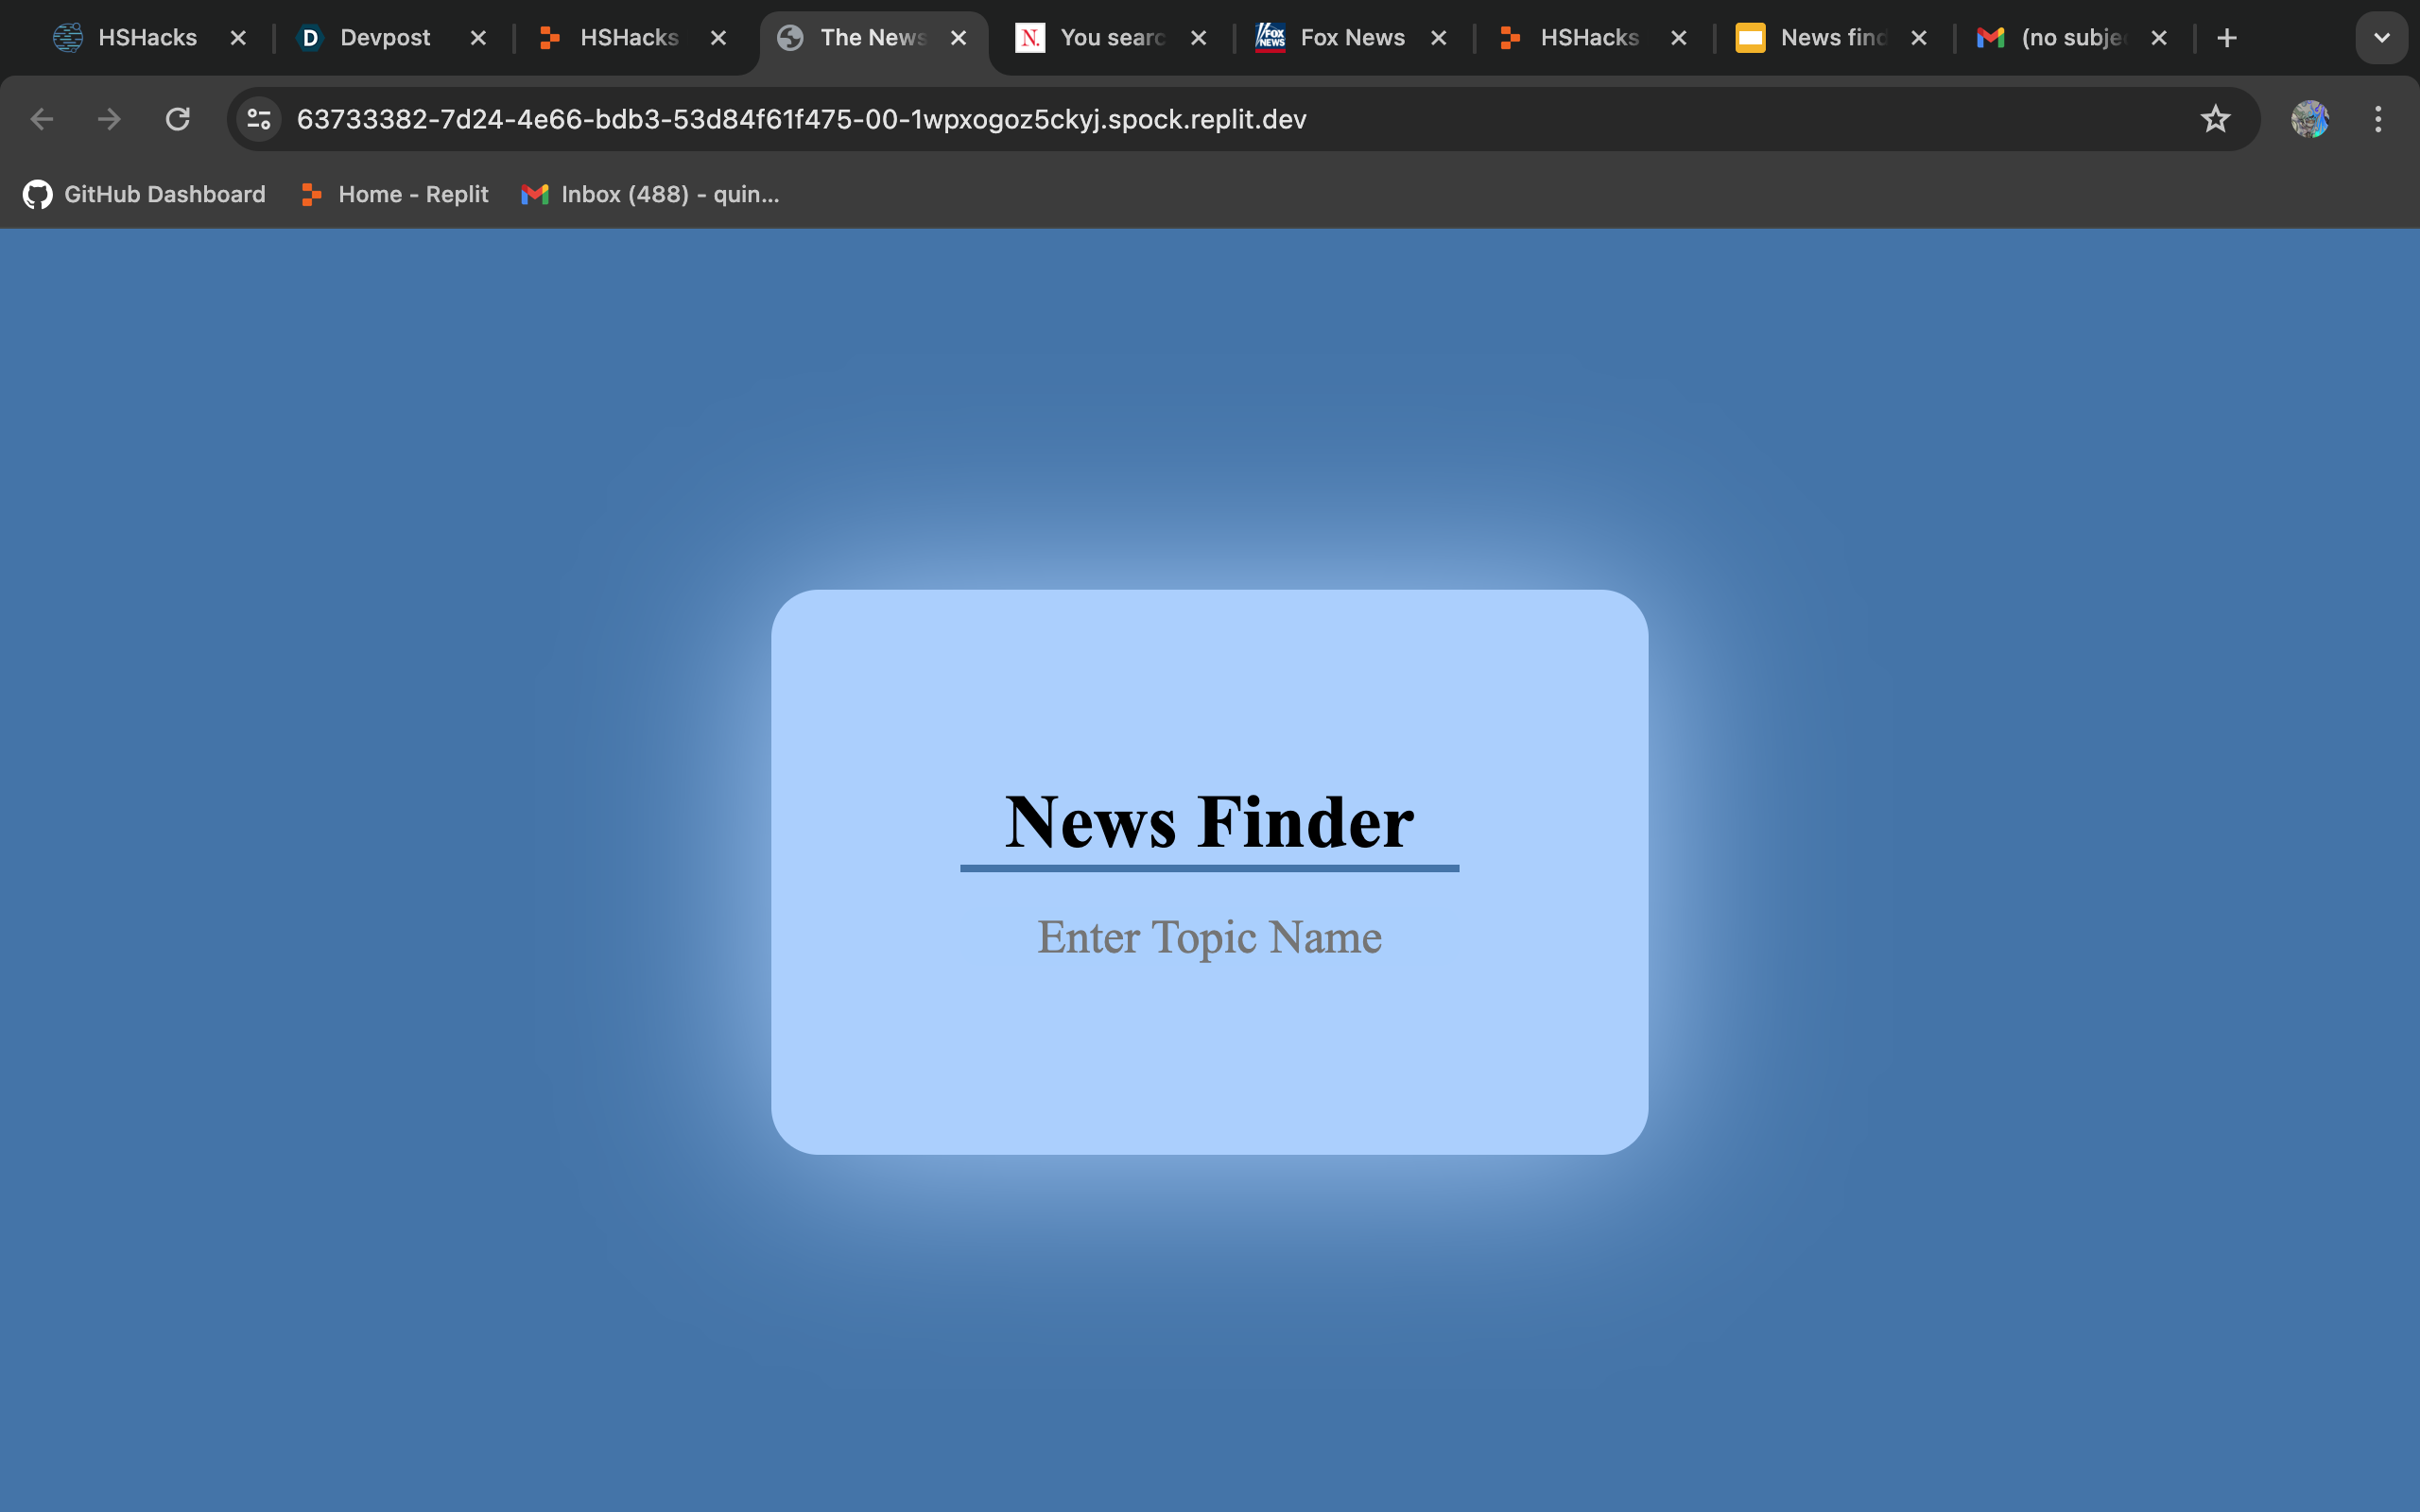Open the Chrome three-dot menu
The width and height of the screenshot is (2420, 1512).
tap(2378, 119)
